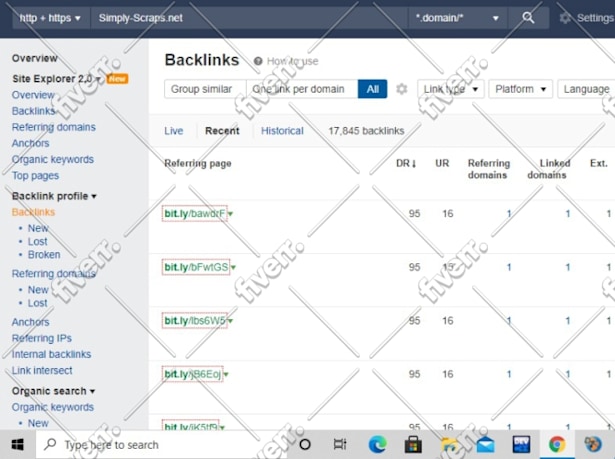Open the Platform dropdown
The height and width of the screenshot is (459, 615).
tap(520, 89)
